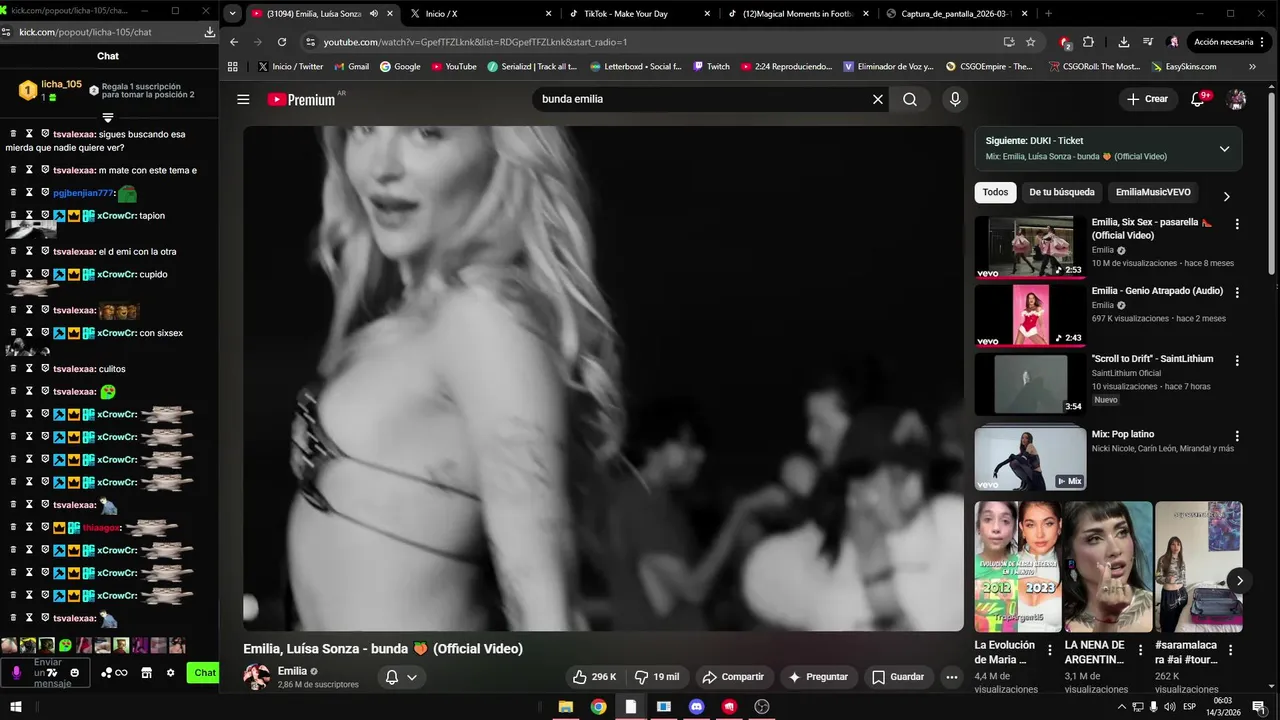Show hidden bookmarks overflow chevron
This screenshot has height=720, width=1280.
pos(1253,67)
